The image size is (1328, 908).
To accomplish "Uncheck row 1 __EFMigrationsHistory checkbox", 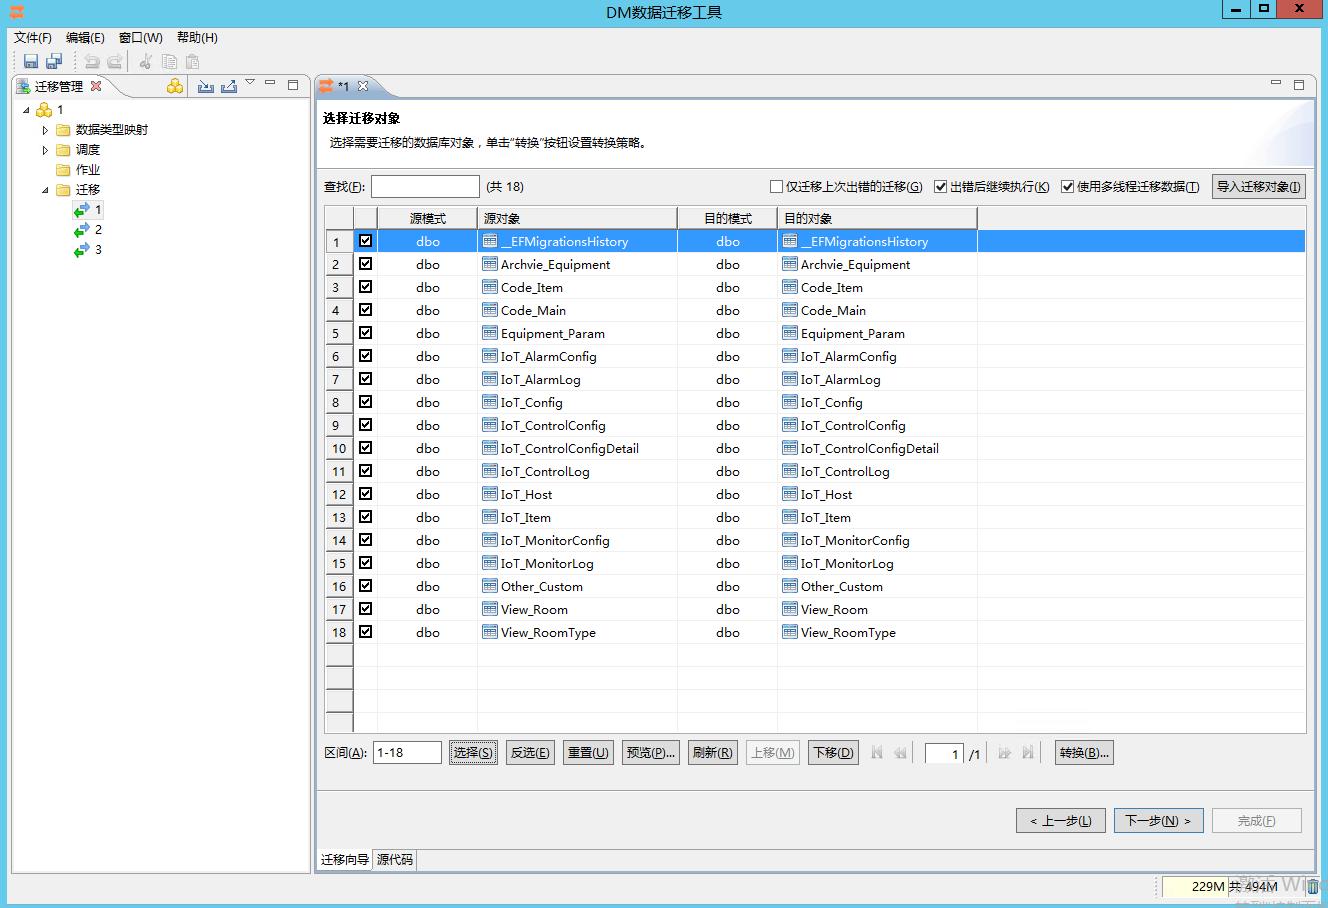I will coord(365,241).
